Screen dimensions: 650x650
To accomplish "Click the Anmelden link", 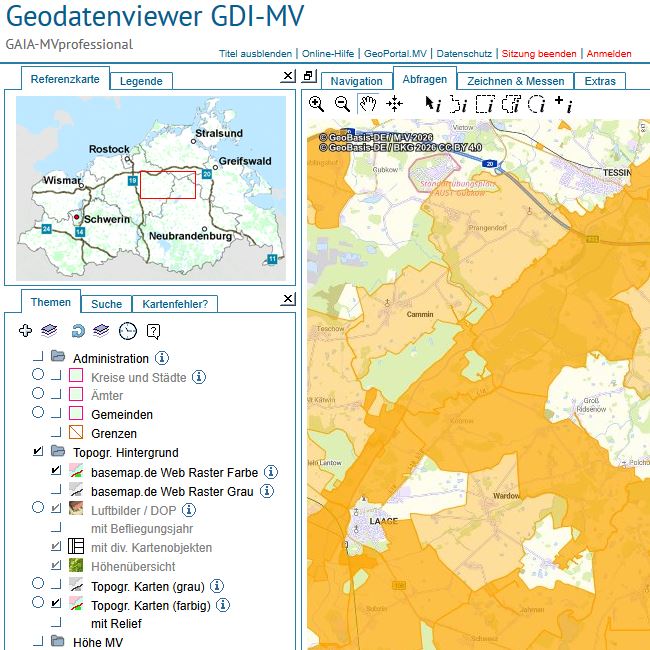I will 609,54.
